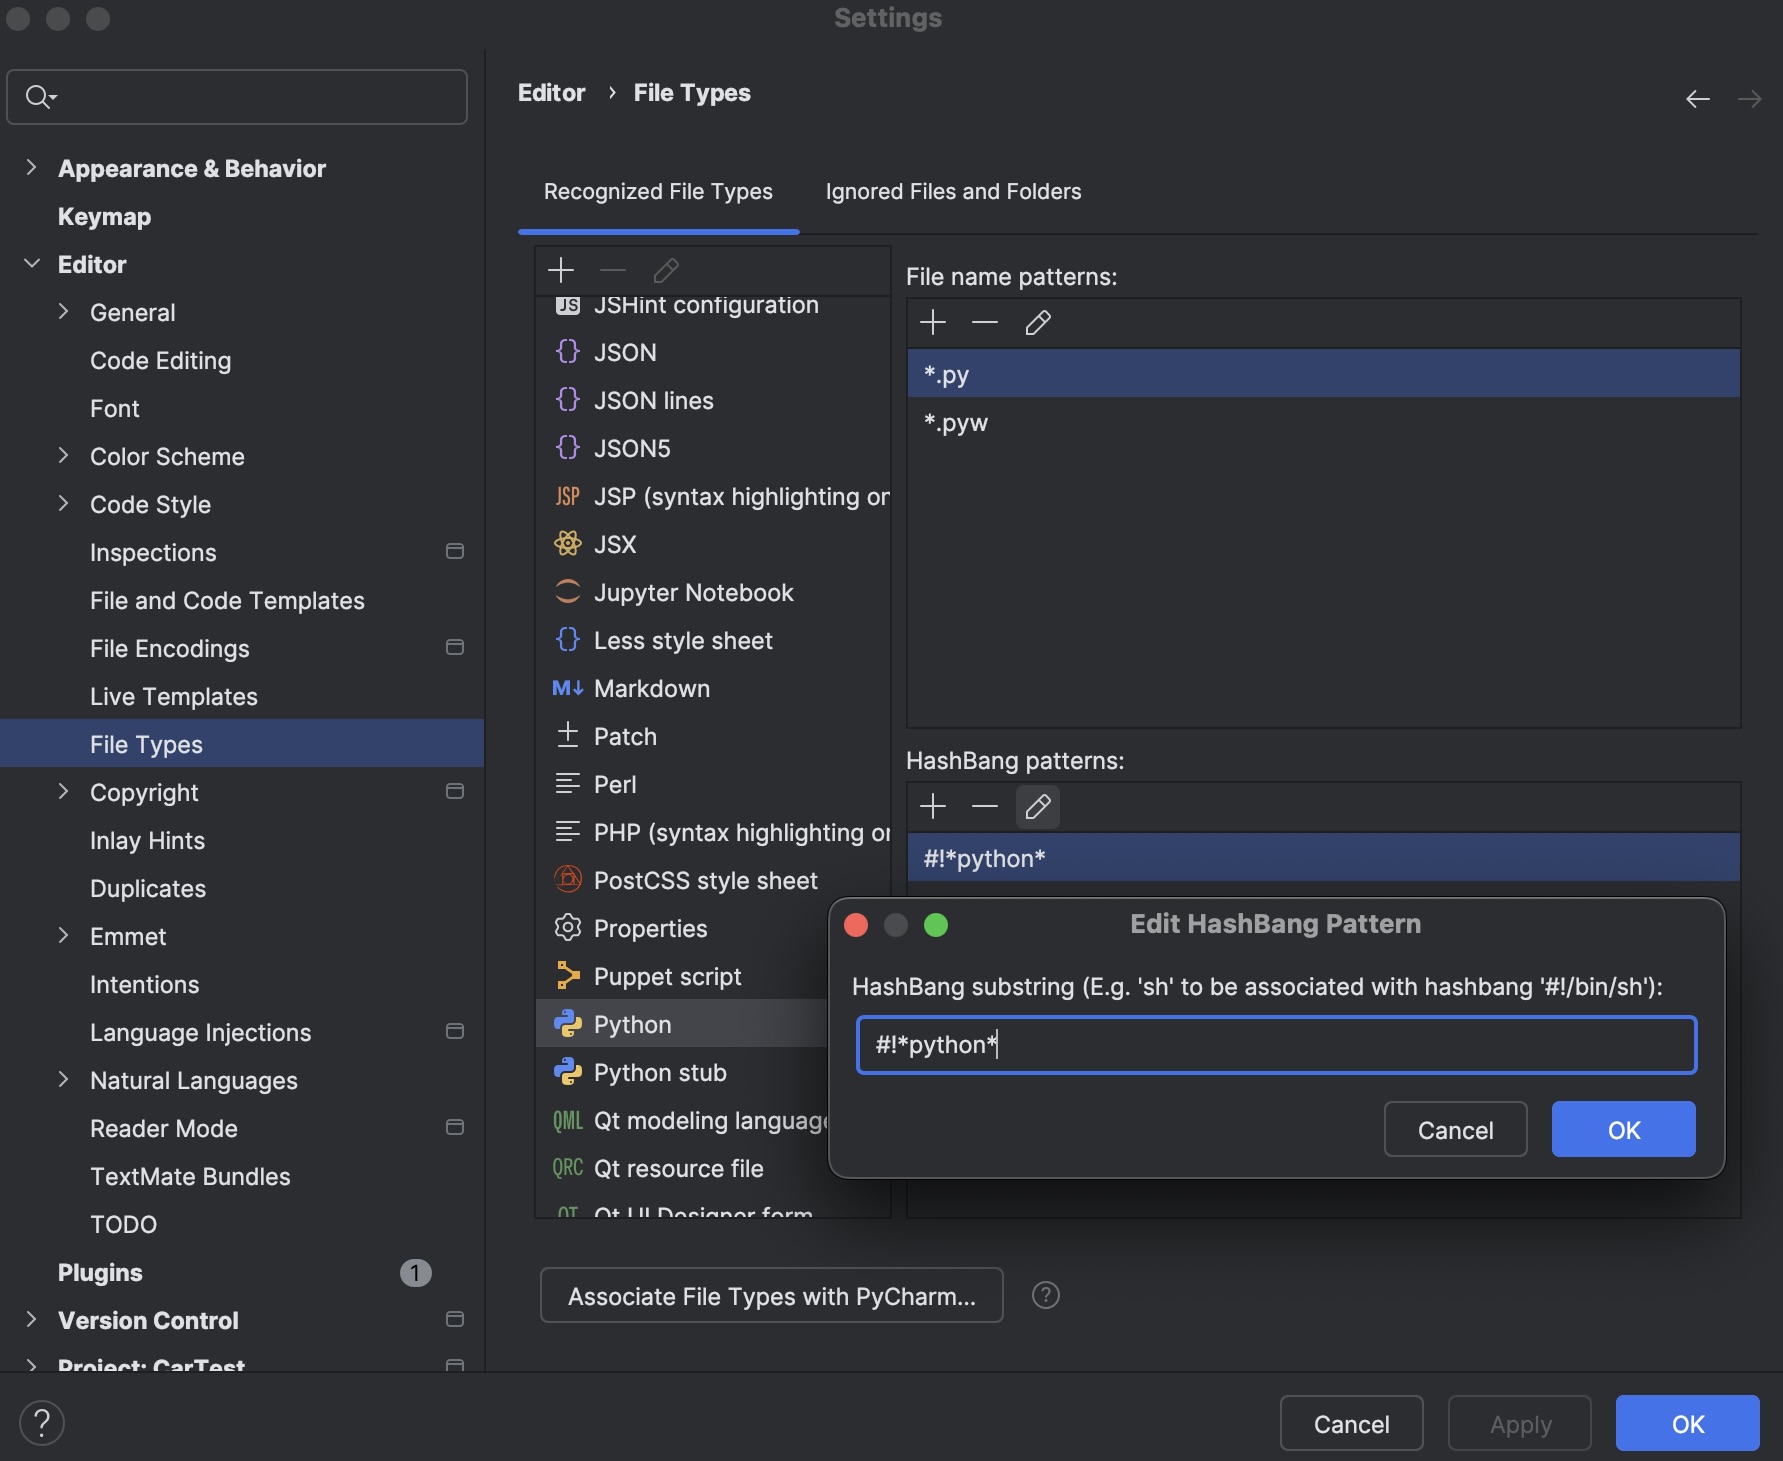The image size is (1783, 1461).
Task: Add a new recognized file type
Action: pos(561,270)
